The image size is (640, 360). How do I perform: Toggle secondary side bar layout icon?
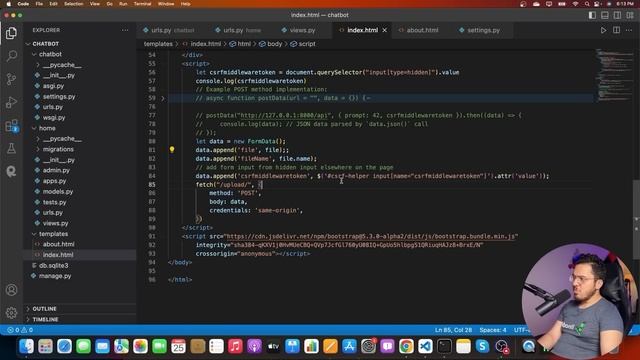[x=618, y=15]
